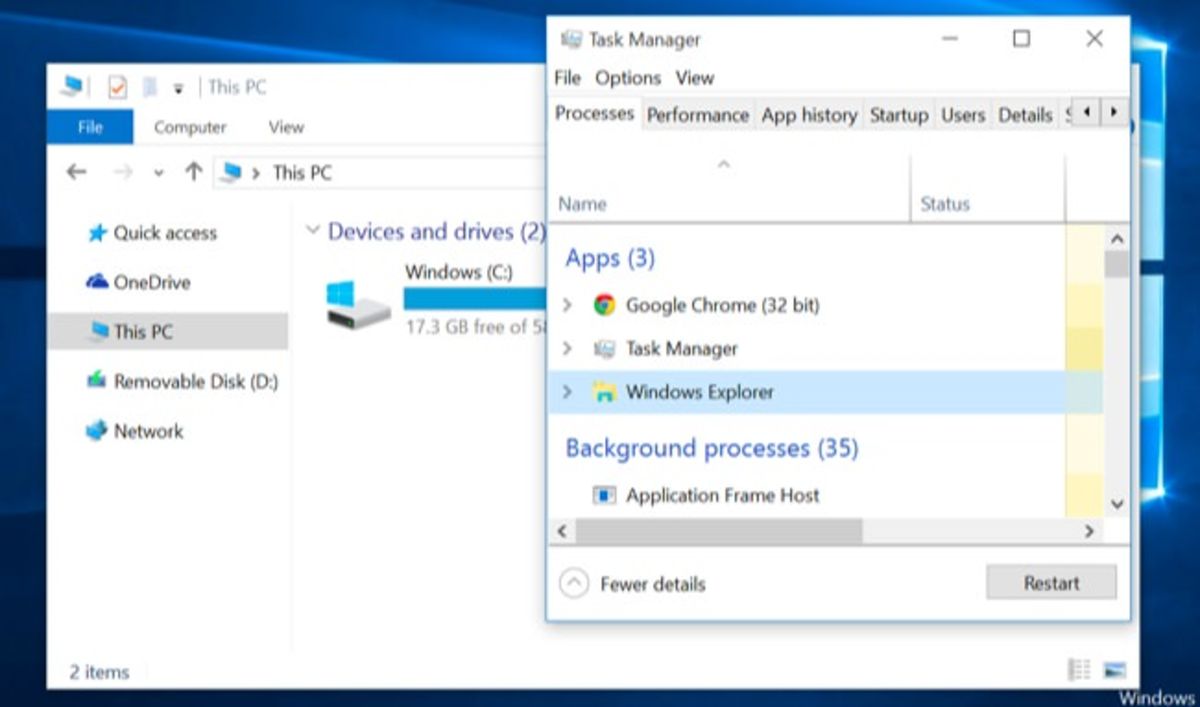Screen dimensions: 1200x707
Task: Go up one level with the up arrow
Action: point(194,172)
